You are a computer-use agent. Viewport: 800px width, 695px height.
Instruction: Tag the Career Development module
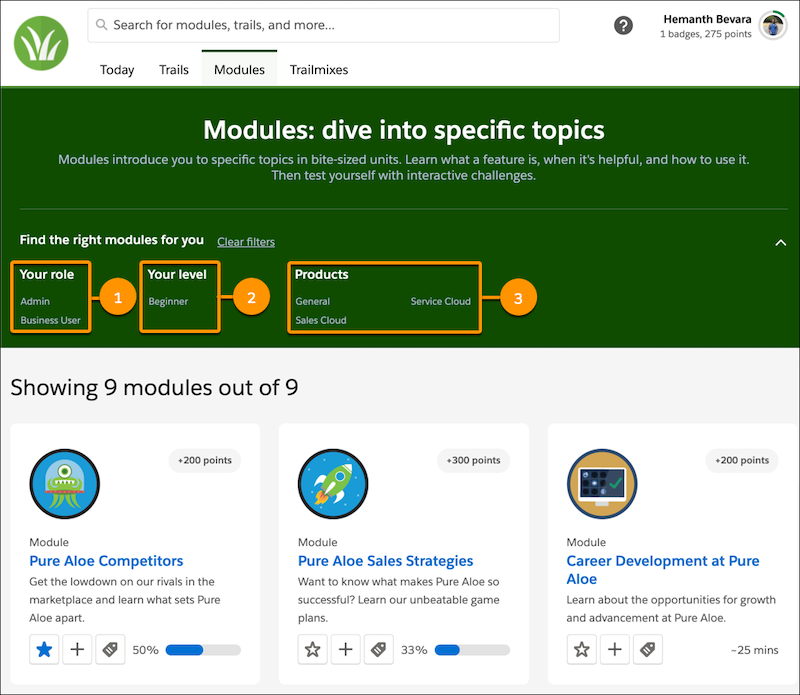tap(647, 650)
